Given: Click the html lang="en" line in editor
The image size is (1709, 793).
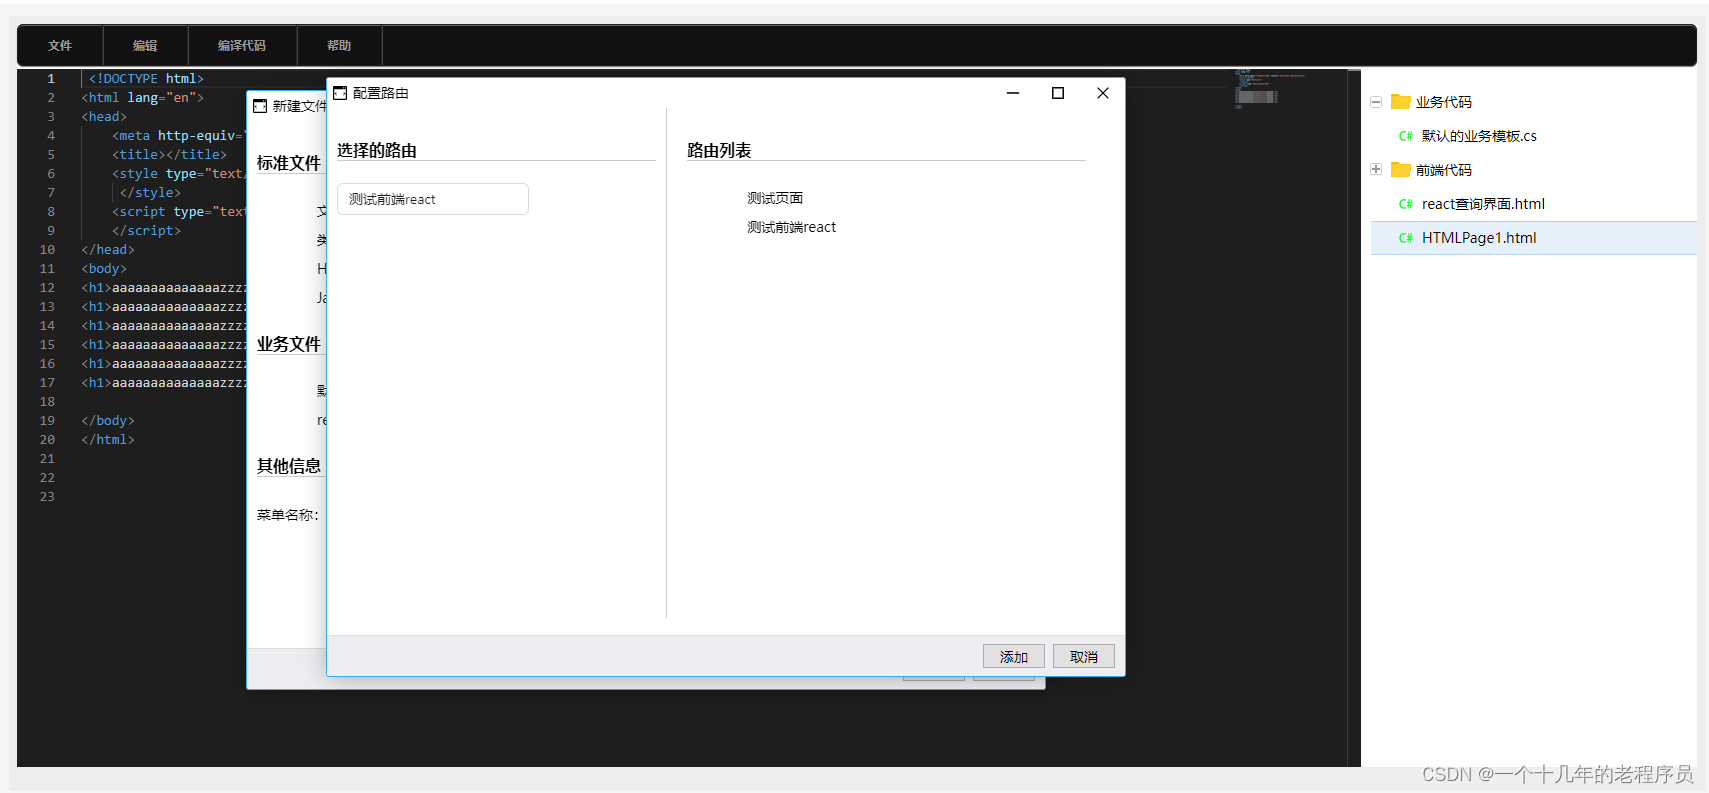Looking at the screenshot, I should pyautogui.click(x=142, y=98).
